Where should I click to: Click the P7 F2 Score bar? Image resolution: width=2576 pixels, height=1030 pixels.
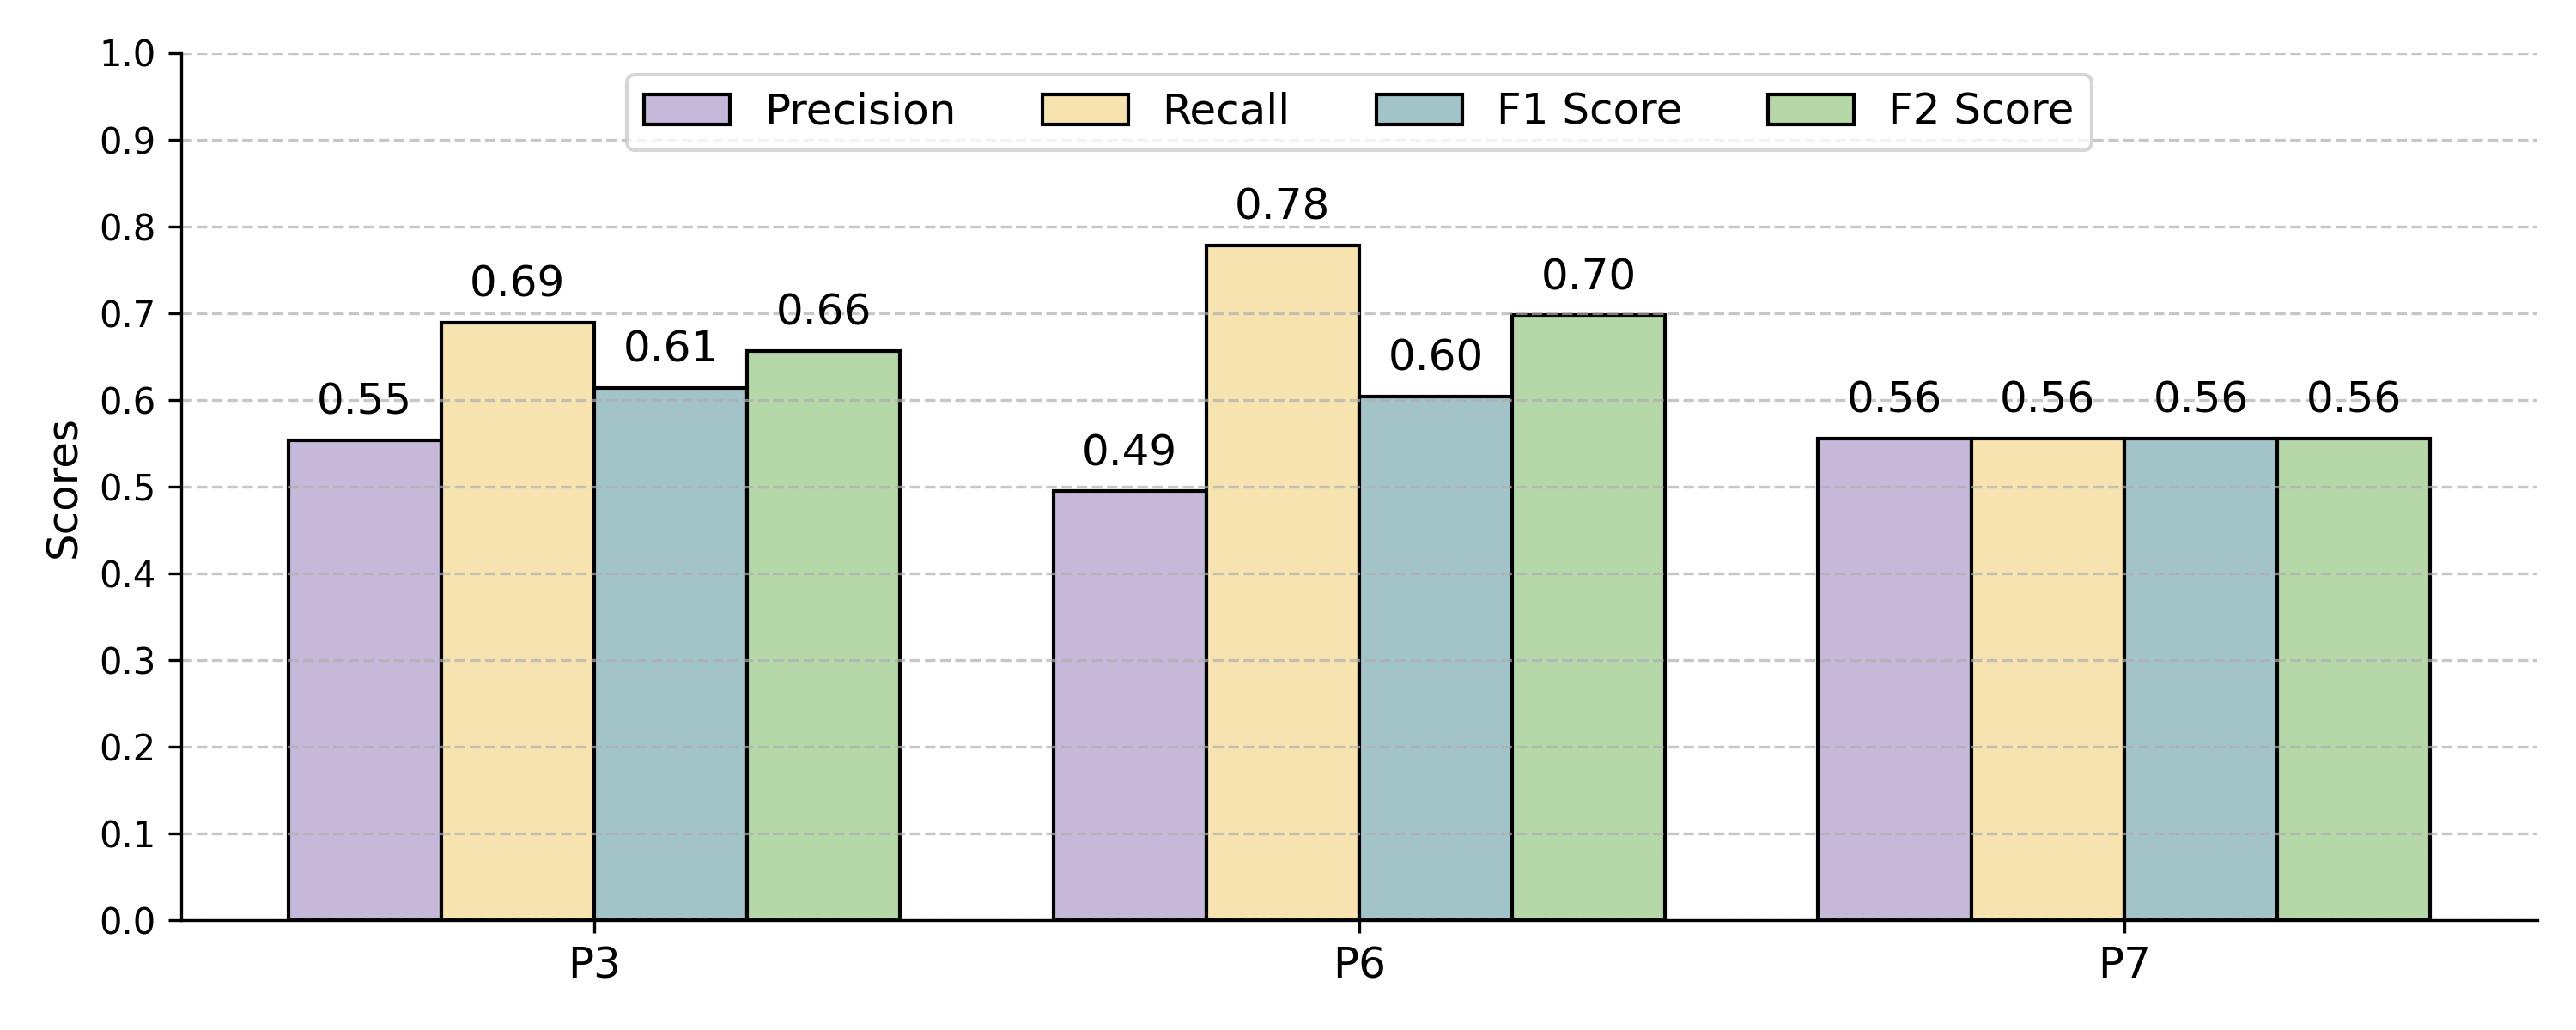click(2353, 679)
